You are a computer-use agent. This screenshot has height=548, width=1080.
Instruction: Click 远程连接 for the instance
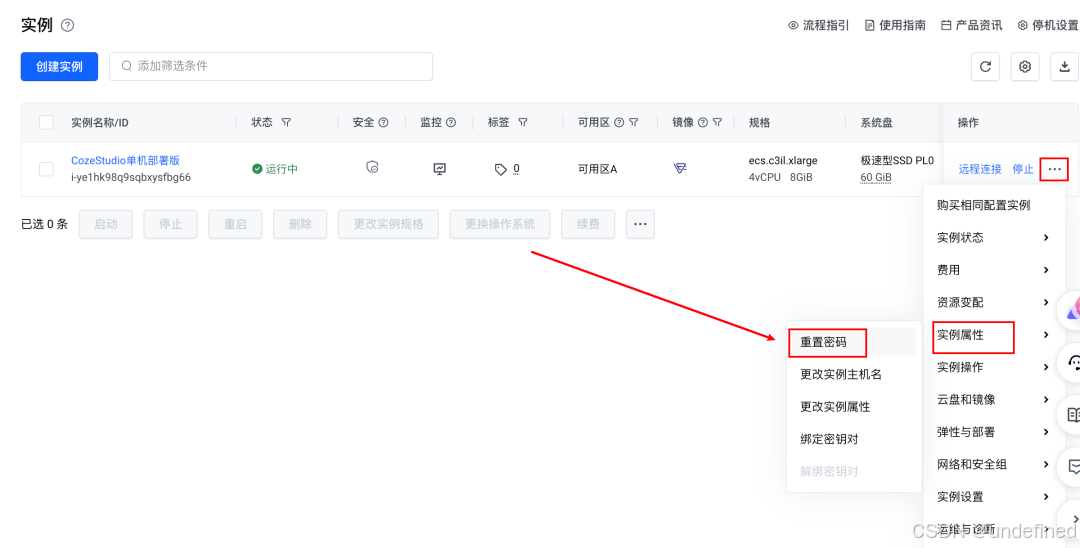tap(980, 169)
